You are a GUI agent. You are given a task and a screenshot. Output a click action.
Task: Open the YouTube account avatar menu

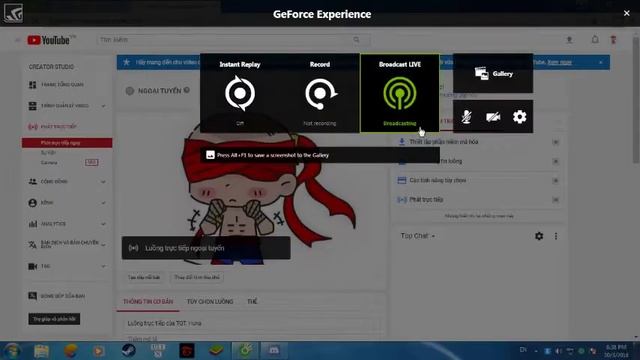click(x=613, y=40)
